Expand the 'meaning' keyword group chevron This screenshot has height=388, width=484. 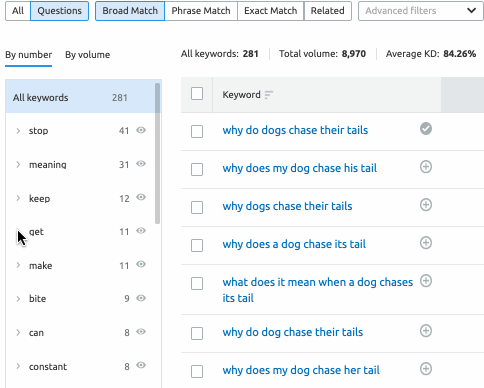point(18,165)
